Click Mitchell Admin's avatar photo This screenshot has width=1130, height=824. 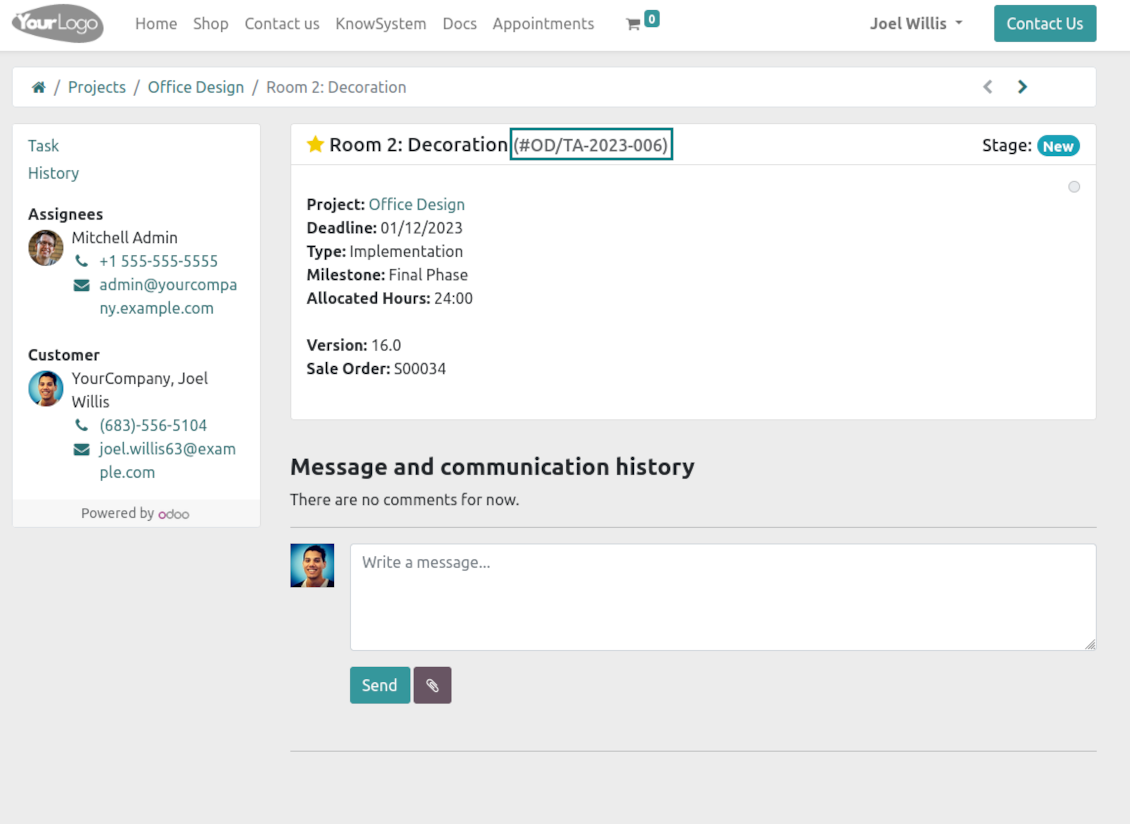45,248
